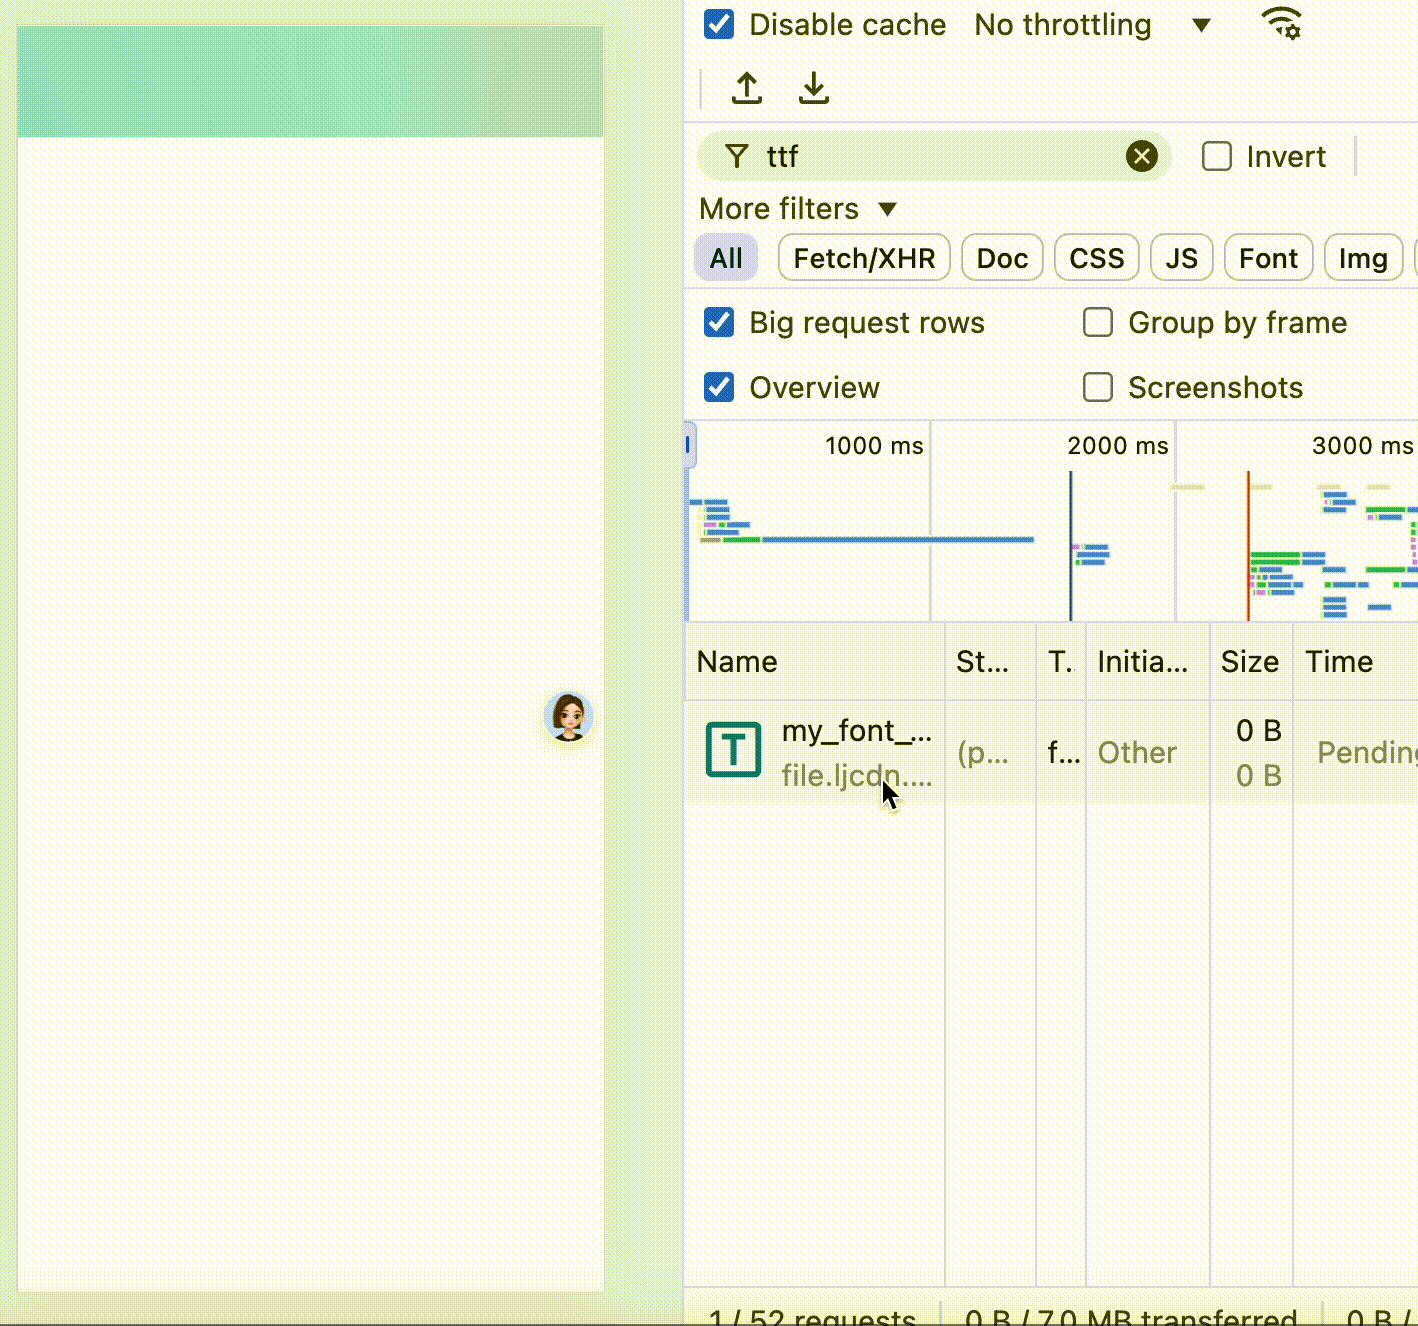Filter by Doc requests
This screenshot has height=1326, width=1418.
pos(1002,258)
